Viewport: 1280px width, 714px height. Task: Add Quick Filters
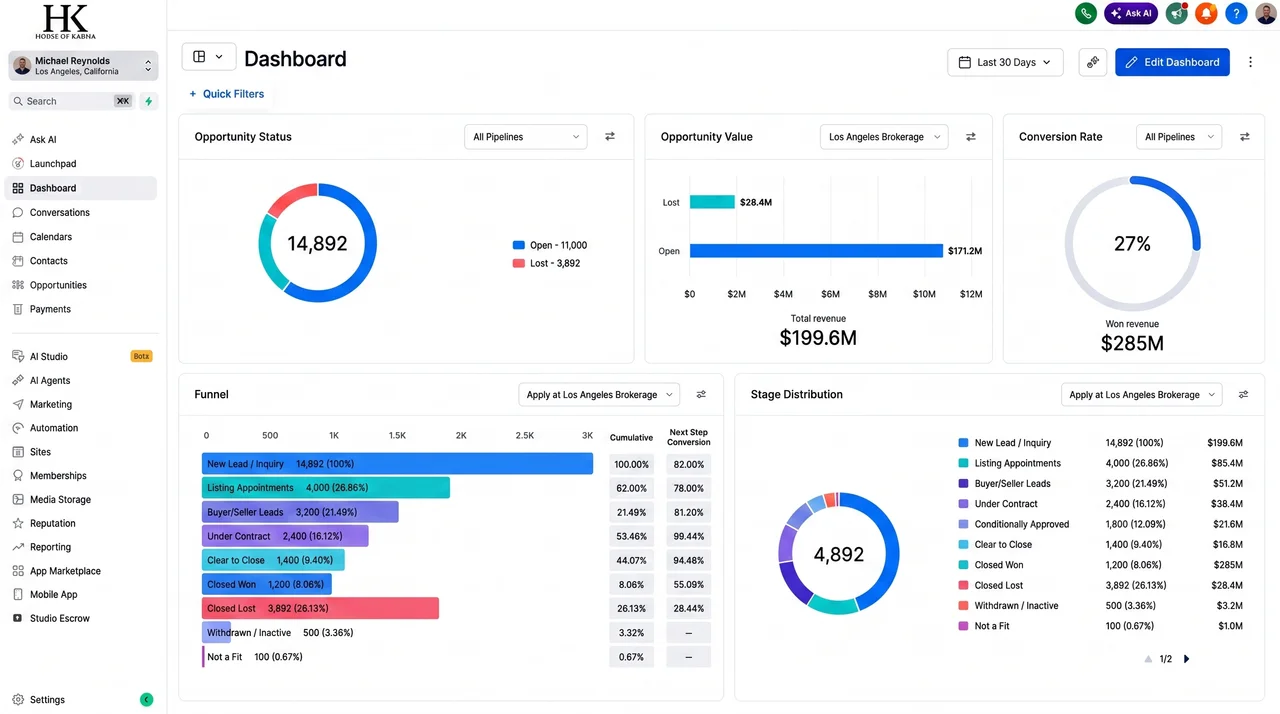[x=227, y=94]
